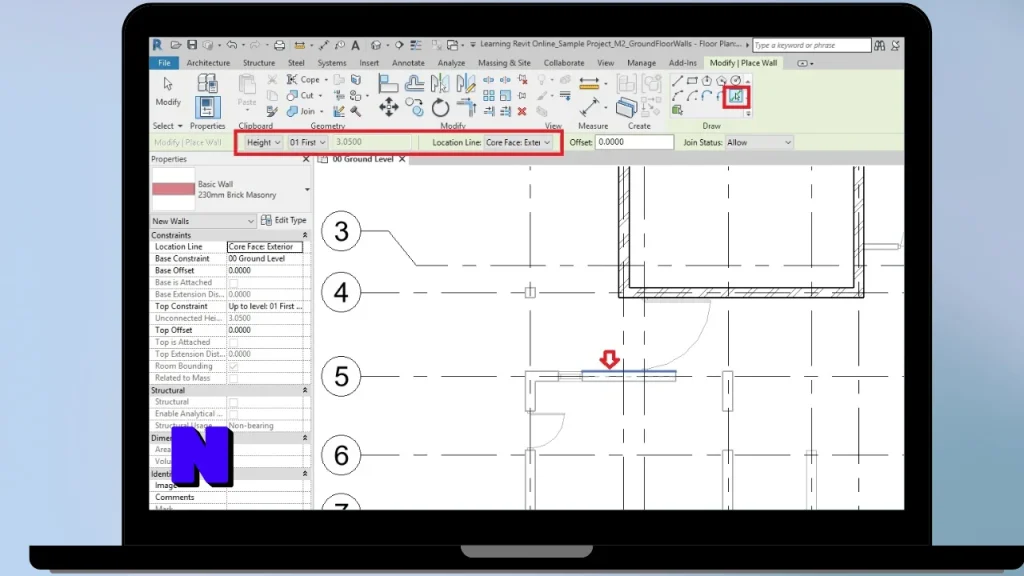Toggle the Properties palette button
This screenshot has width=1024, height=576.
[208, 108]
